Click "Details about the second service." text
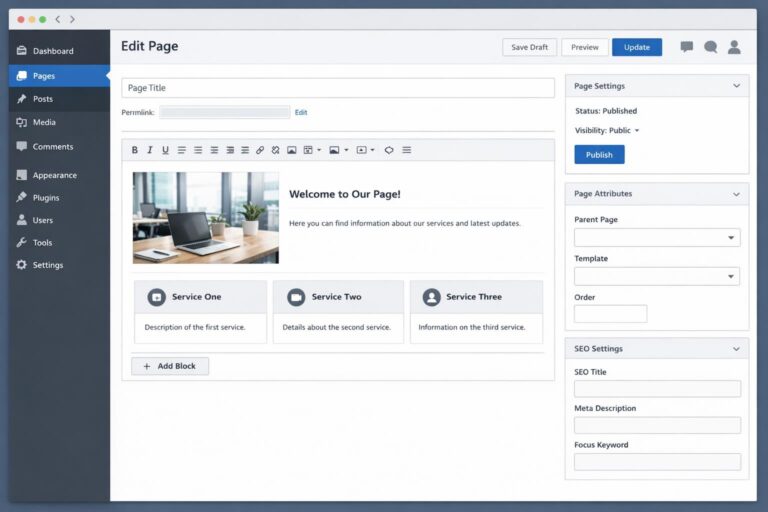The image size is (768, 512). pyautogui.click(x=337, y=327)
